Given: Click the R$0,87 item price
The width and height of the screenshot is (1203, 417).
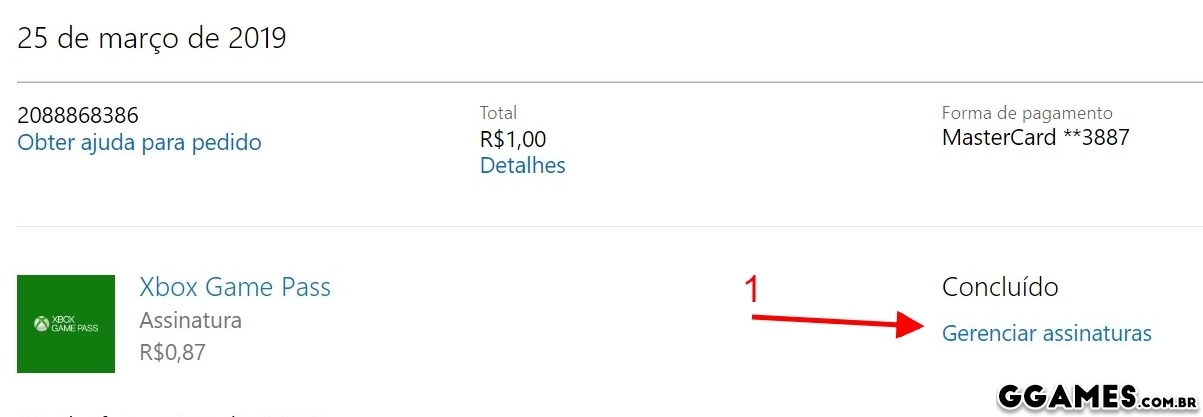Looking at the screenshot, I should coord(172,352).
